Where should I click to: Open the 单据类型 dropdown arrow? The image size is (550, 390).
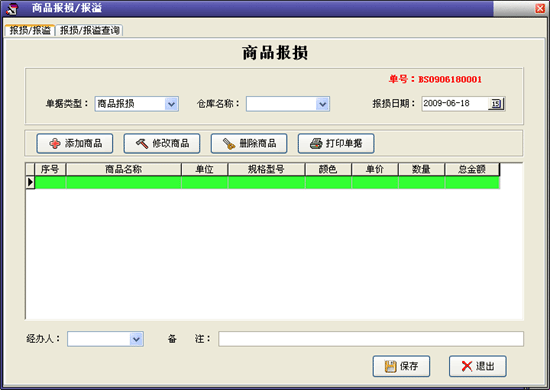point(171,104)
